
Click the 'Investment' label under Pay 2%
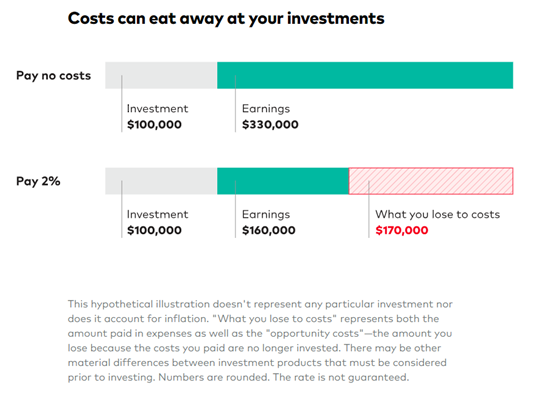(157, 214)
